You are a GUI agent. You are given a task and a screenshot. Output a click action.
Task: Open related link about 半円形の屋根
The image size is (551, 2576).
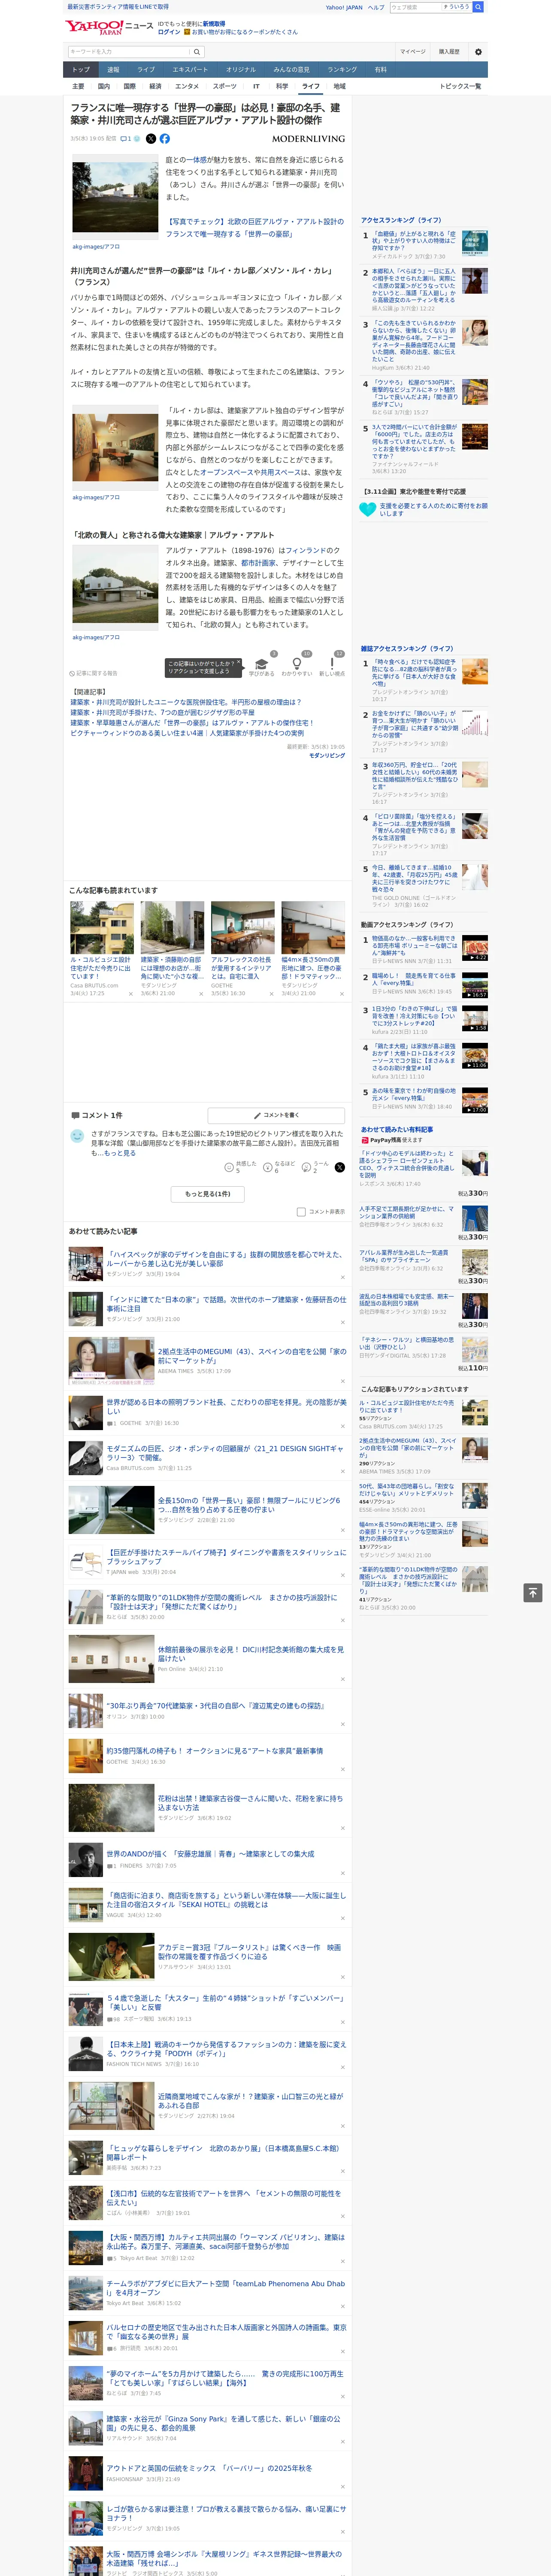186,702
